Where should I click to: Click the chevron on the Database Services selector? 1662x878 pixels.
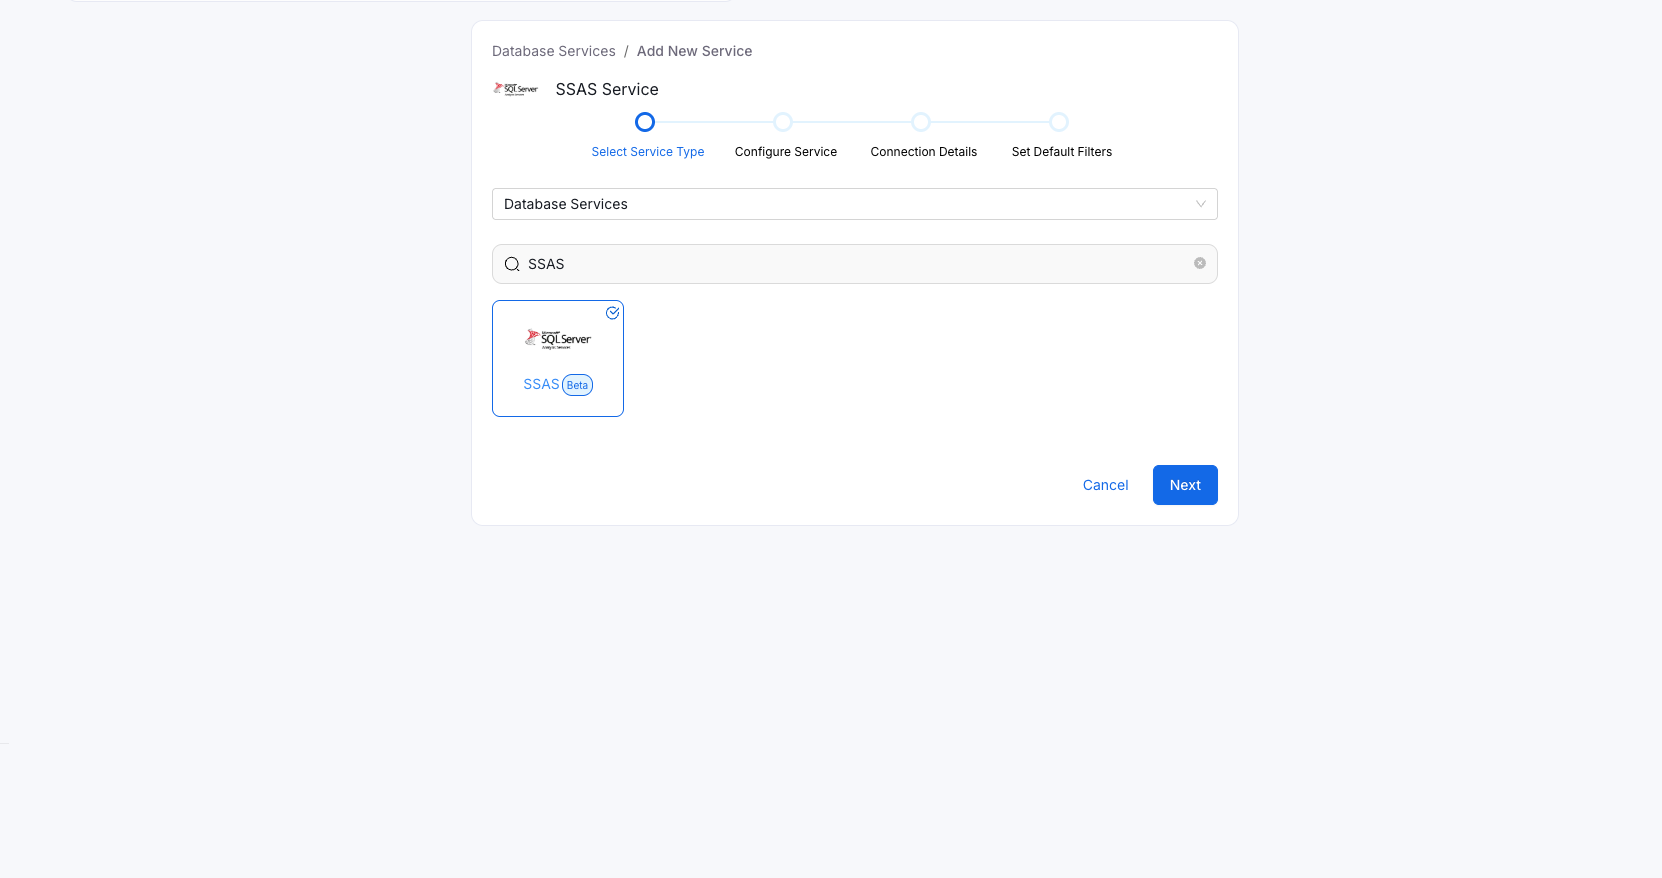pyautogui.click(x=1199, y=203)
